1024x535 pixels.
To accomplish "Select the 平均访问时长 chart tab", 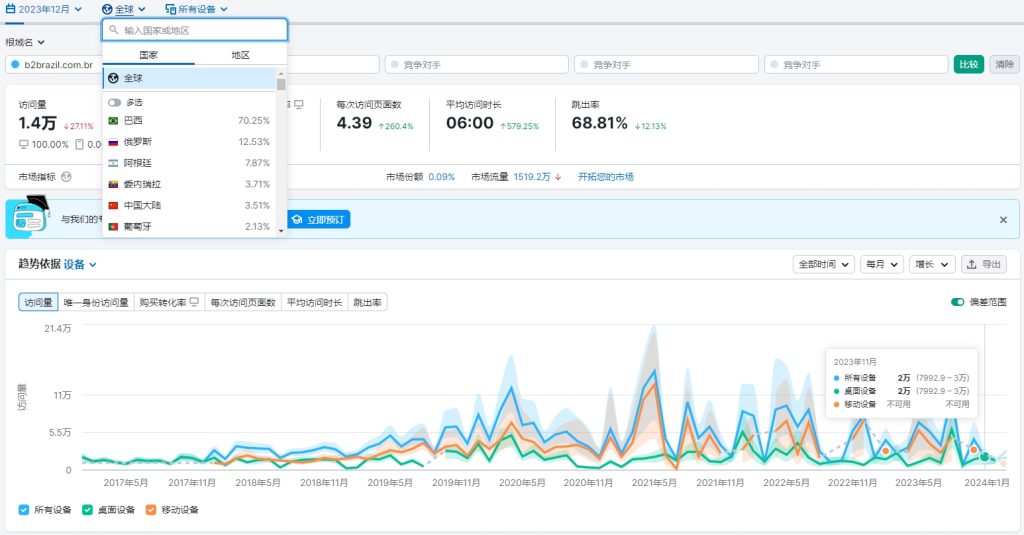I will [x=314, y=302].
